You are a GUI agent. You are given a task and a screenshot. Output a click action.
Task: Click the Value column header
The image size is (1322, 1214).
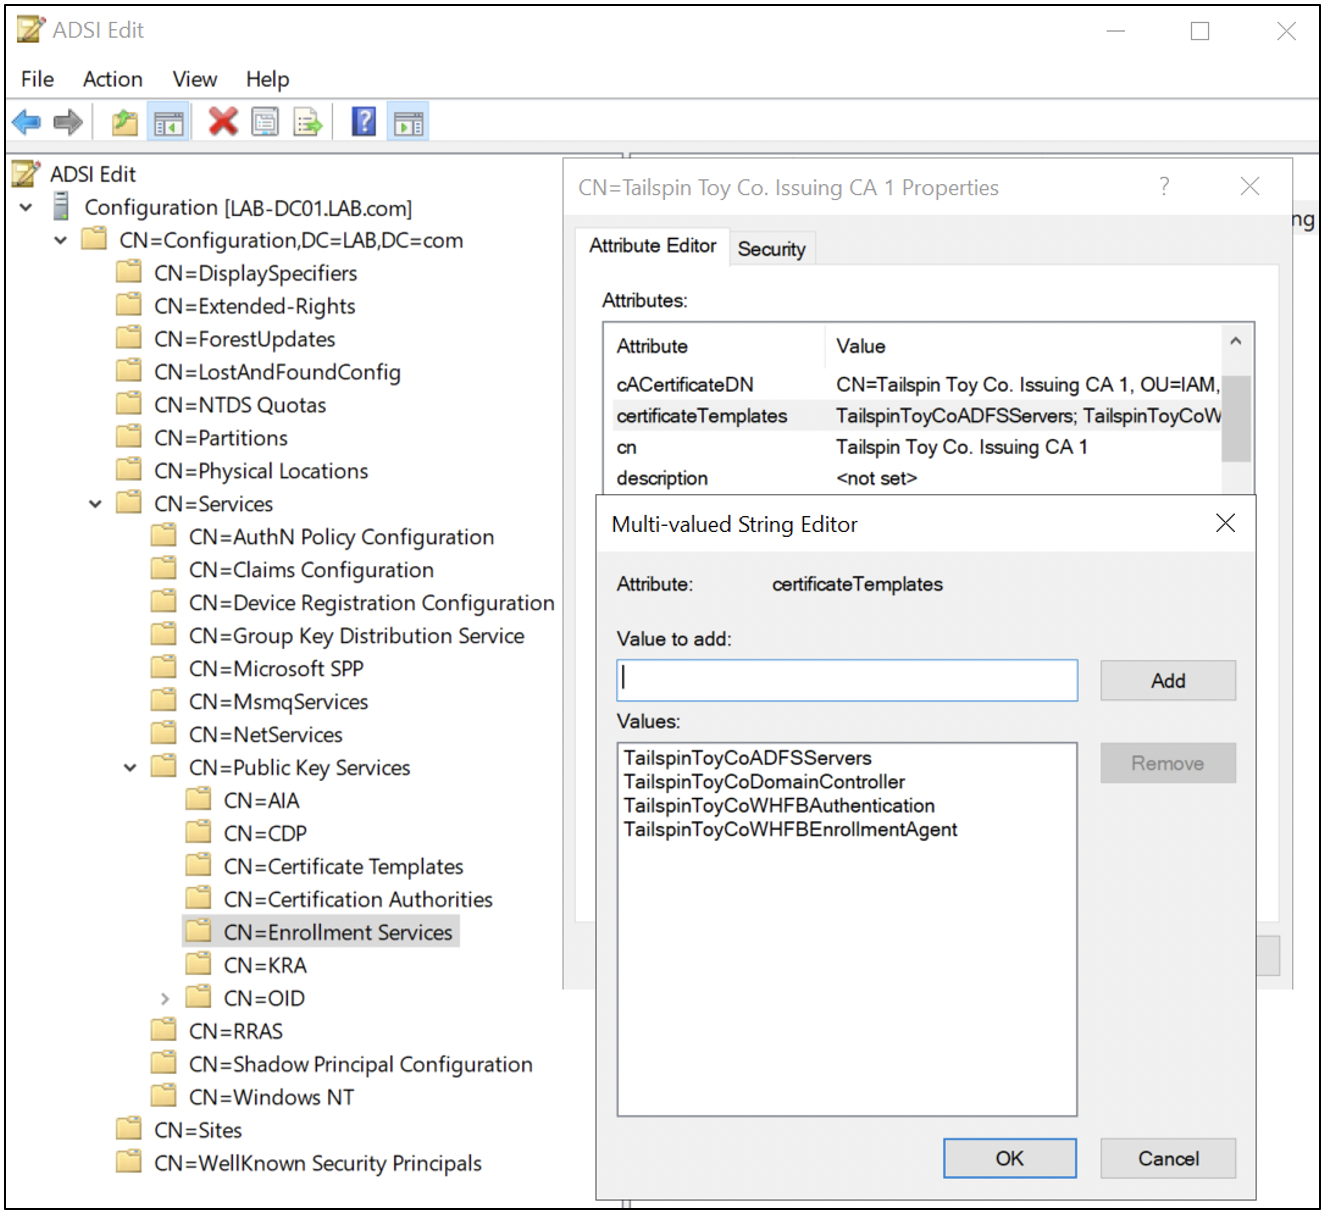1024,346
